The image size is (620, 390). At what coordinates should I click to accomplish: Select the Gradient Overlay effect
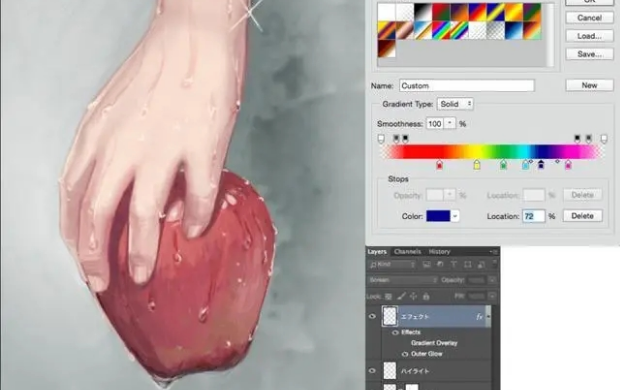coord(434,343)
